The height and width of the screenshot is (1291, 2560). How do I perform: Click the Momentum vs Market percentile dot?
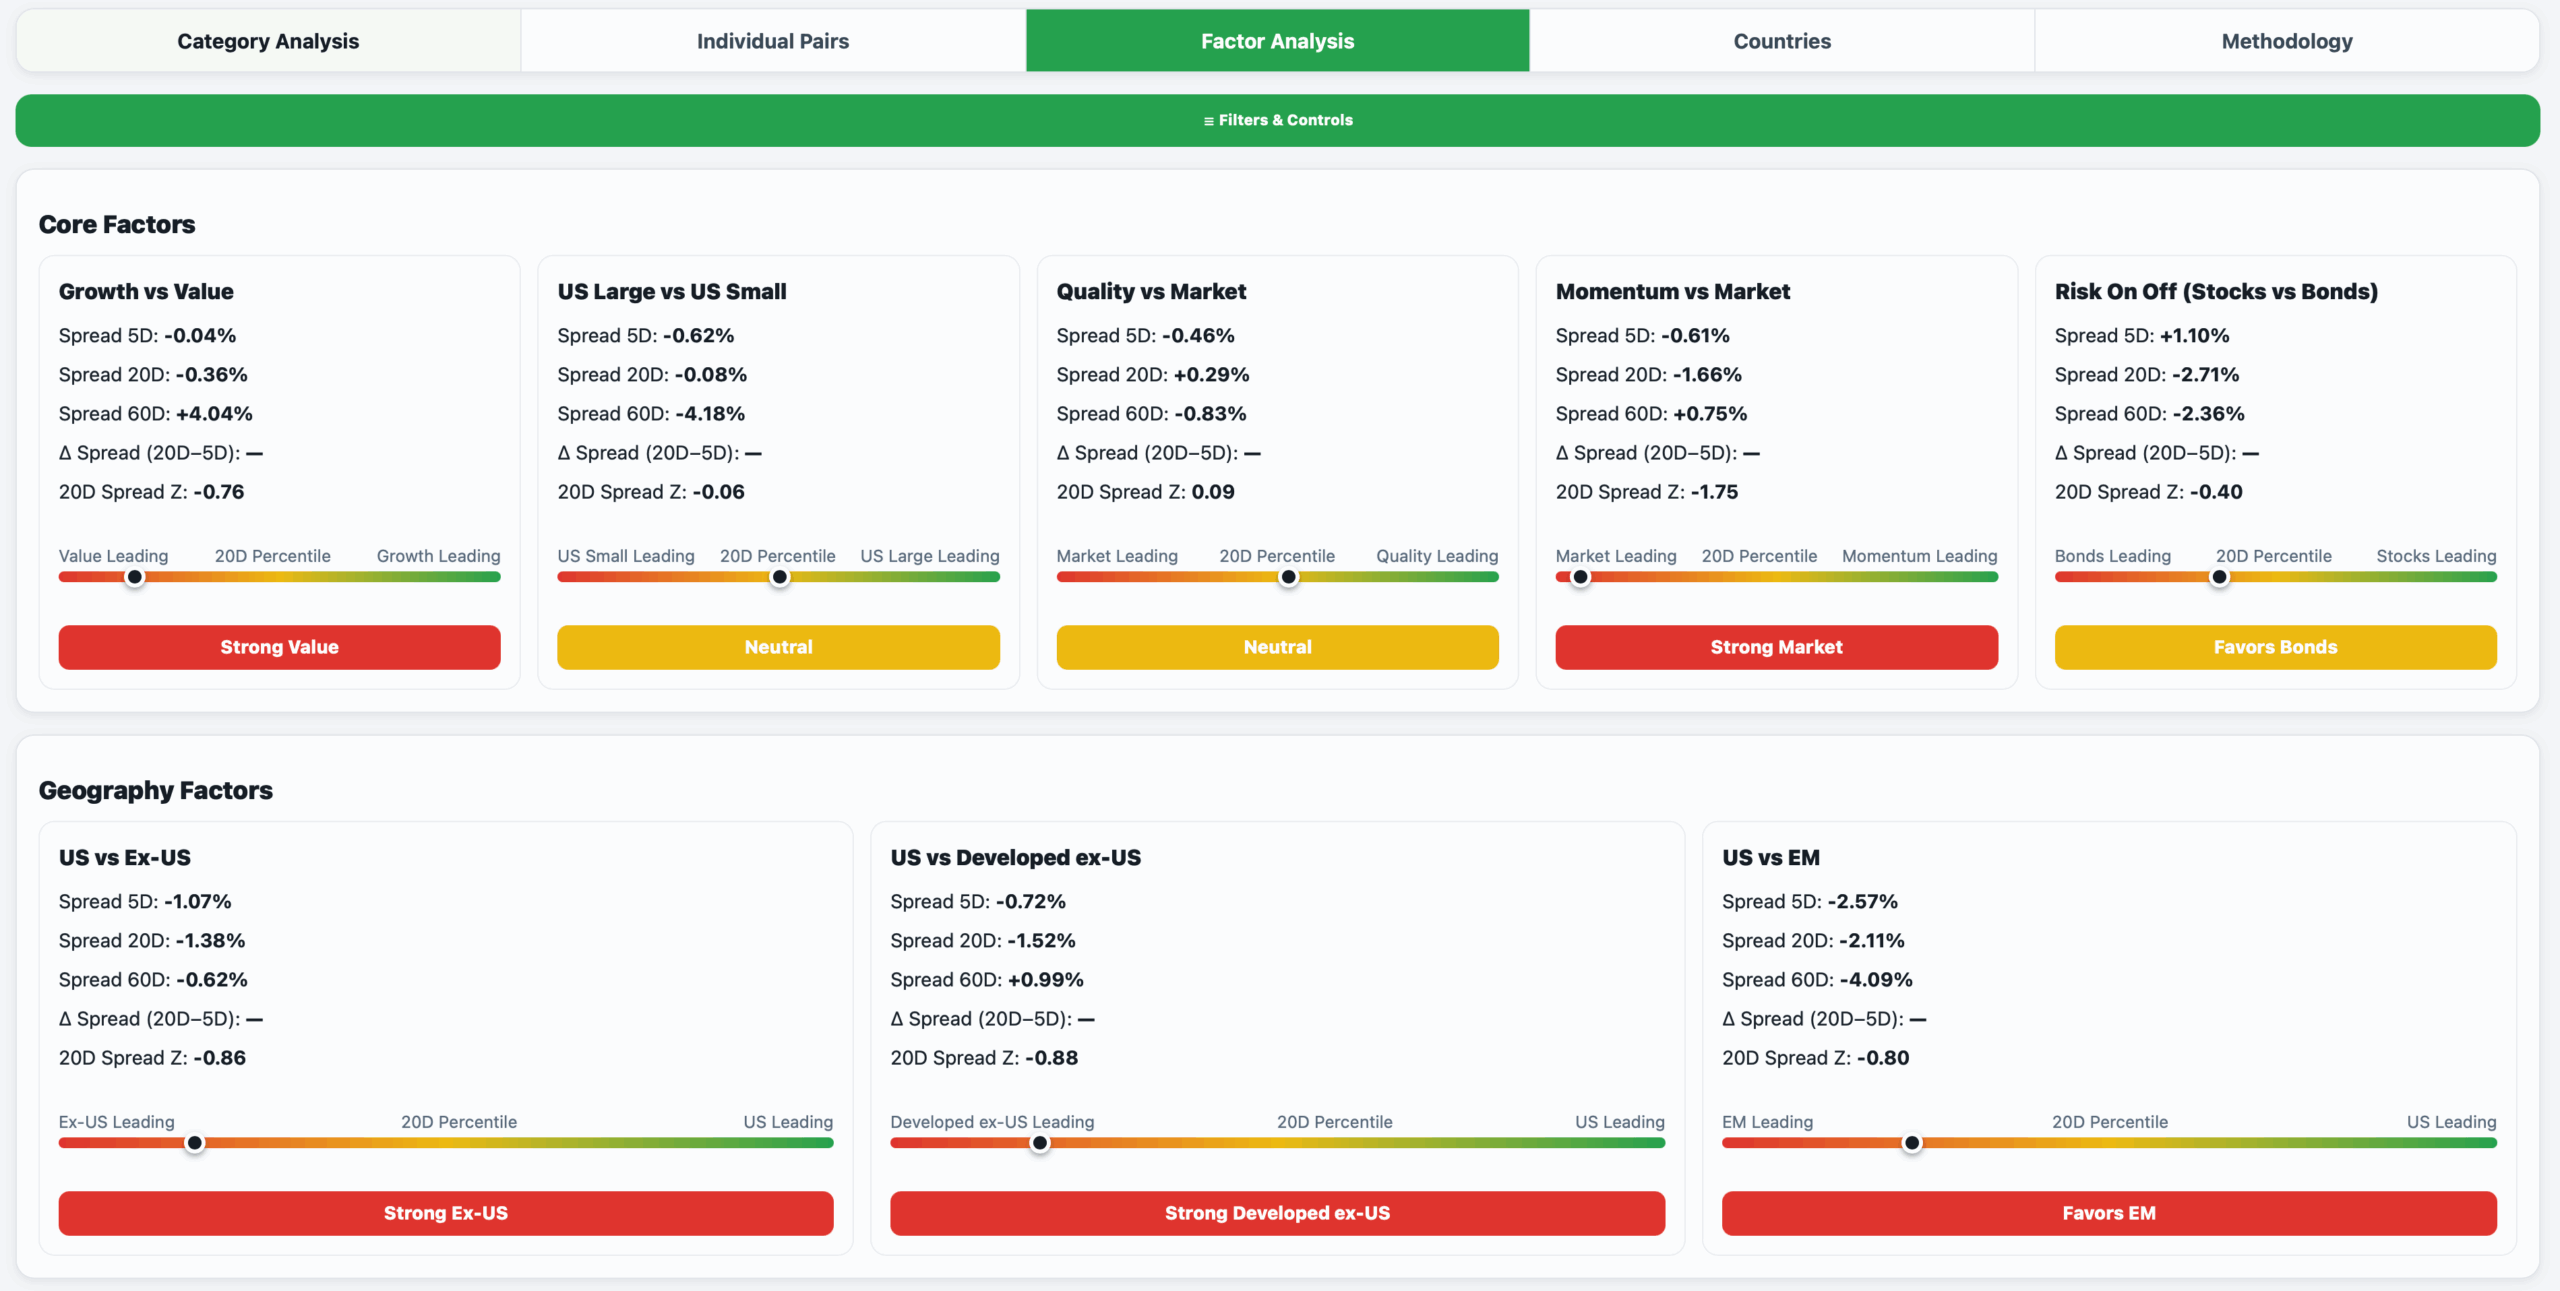click(1581, 577)
